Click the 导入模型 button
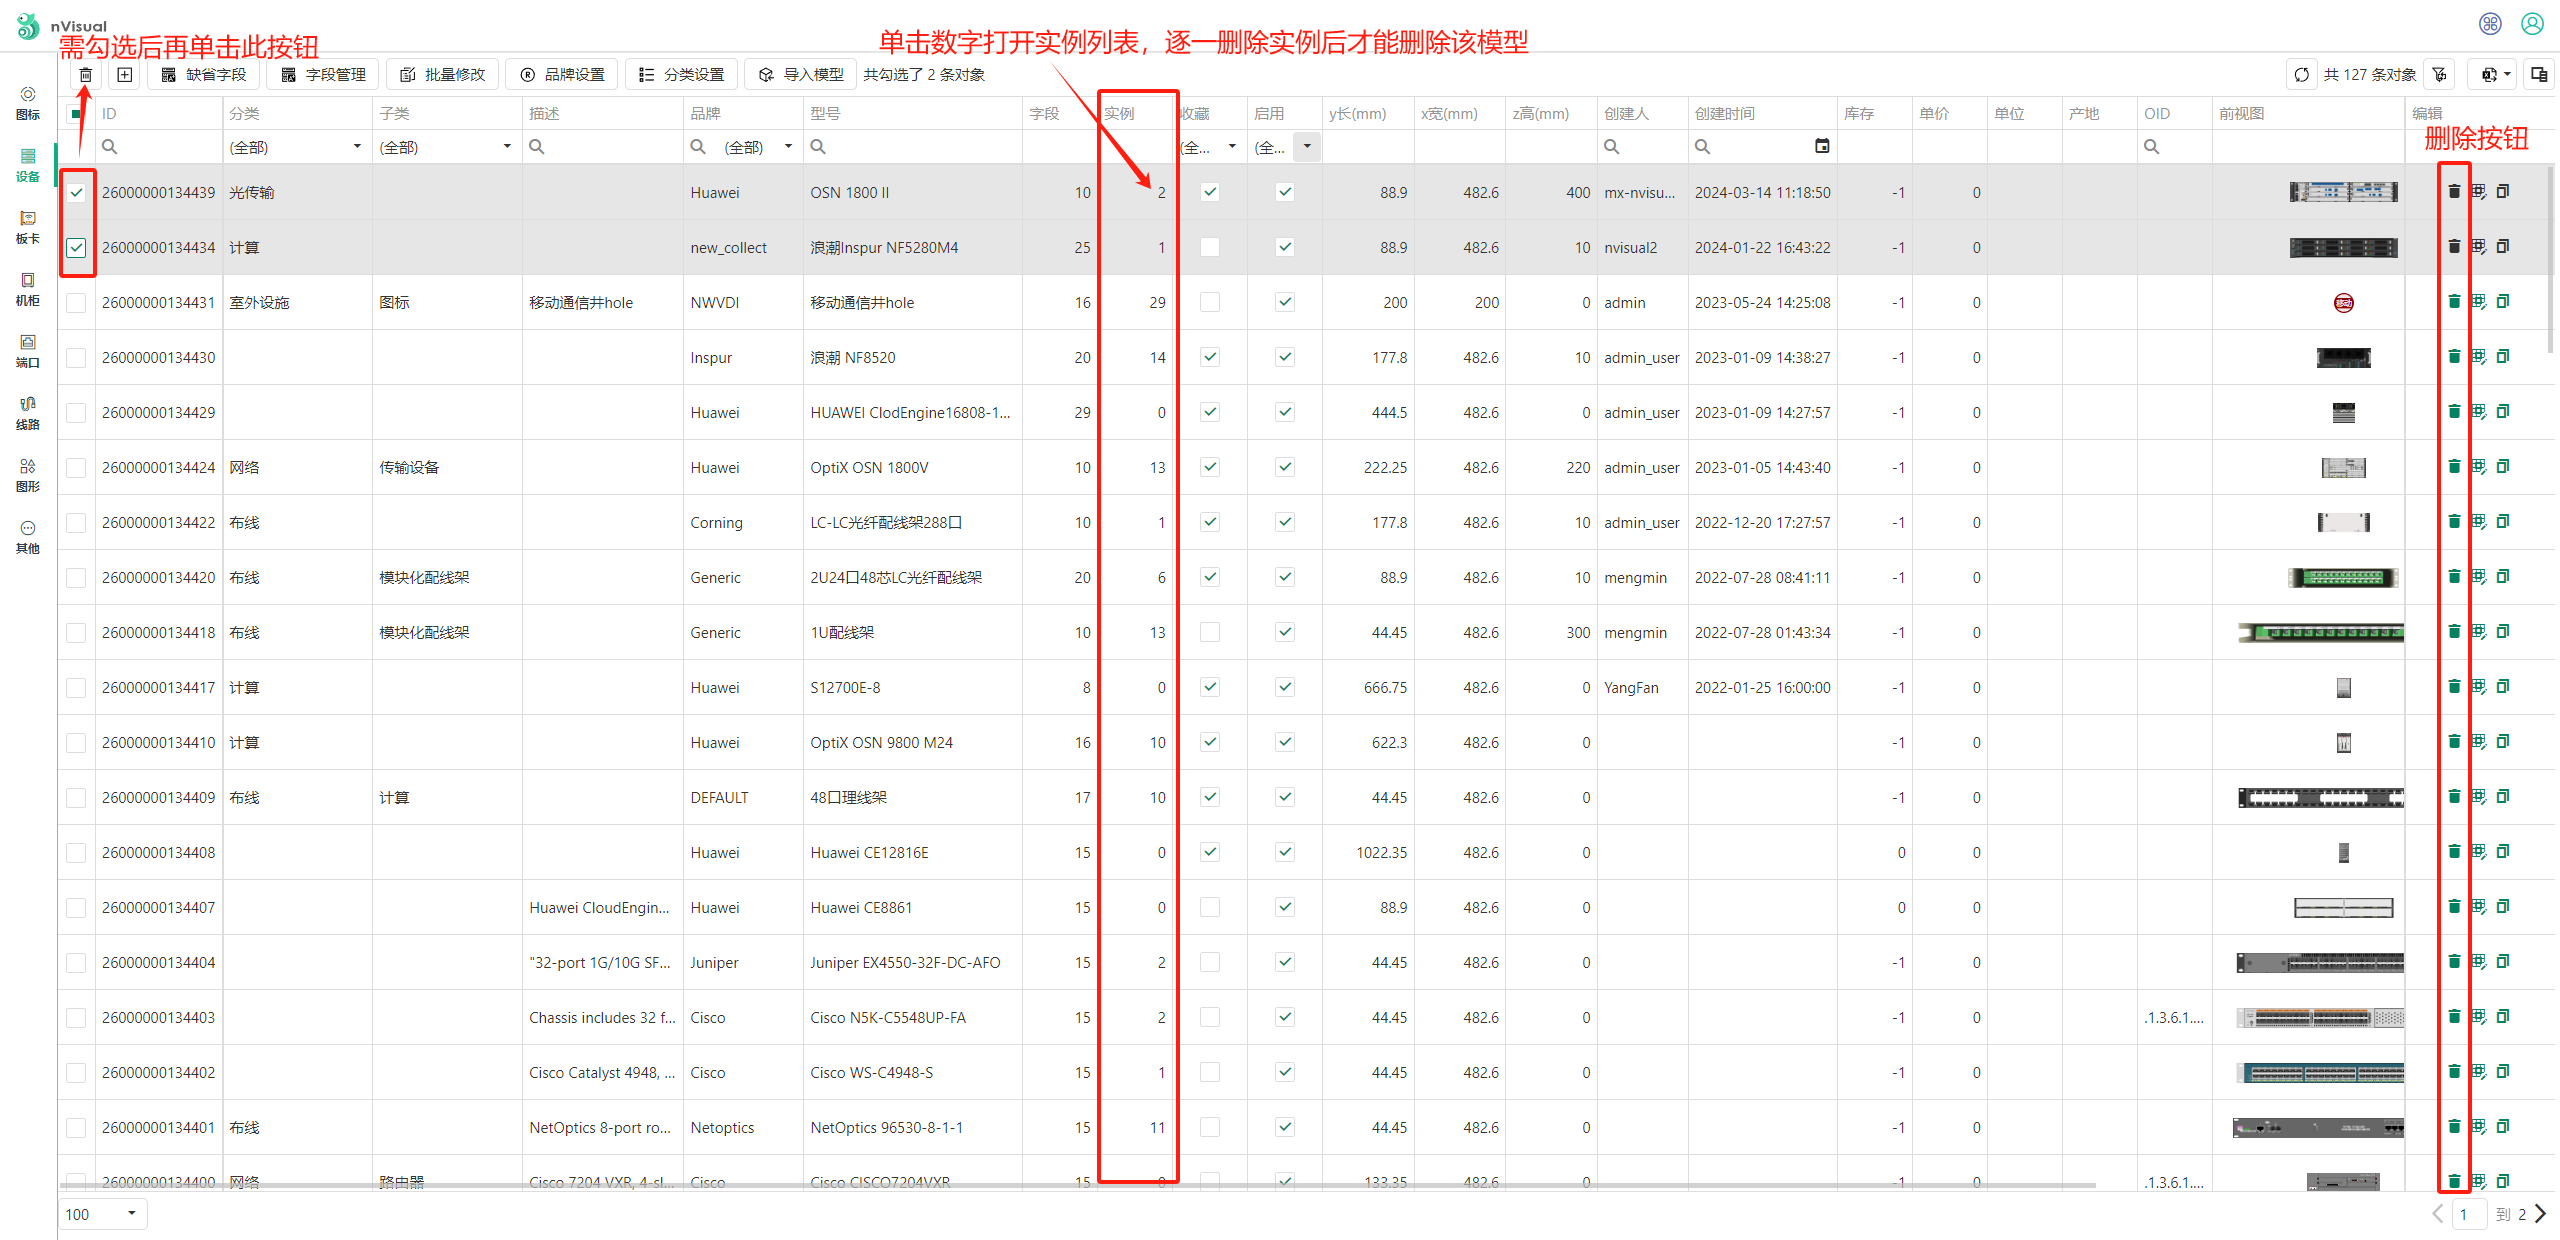The width and height of the screenshot is (2560, 1240). [802, 75]
